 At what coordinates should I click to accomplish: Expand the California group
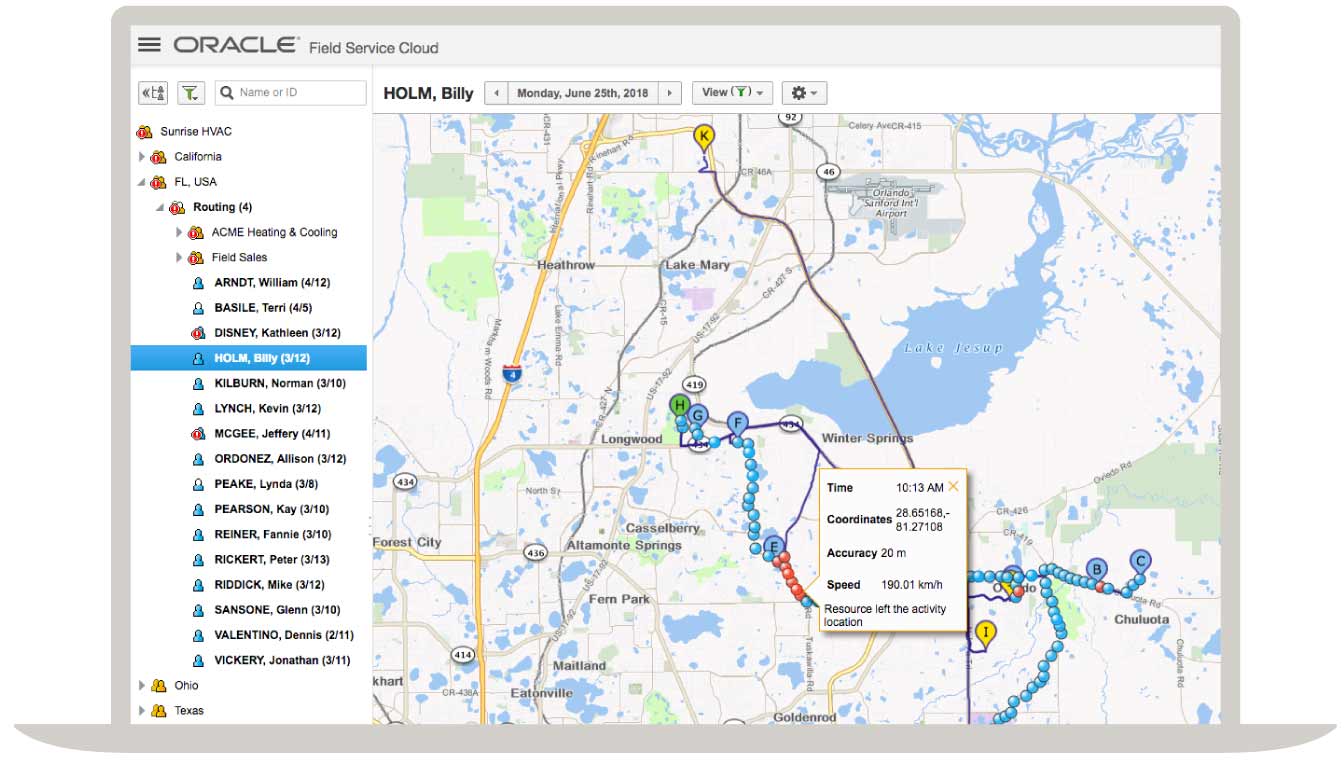point(142,157)
